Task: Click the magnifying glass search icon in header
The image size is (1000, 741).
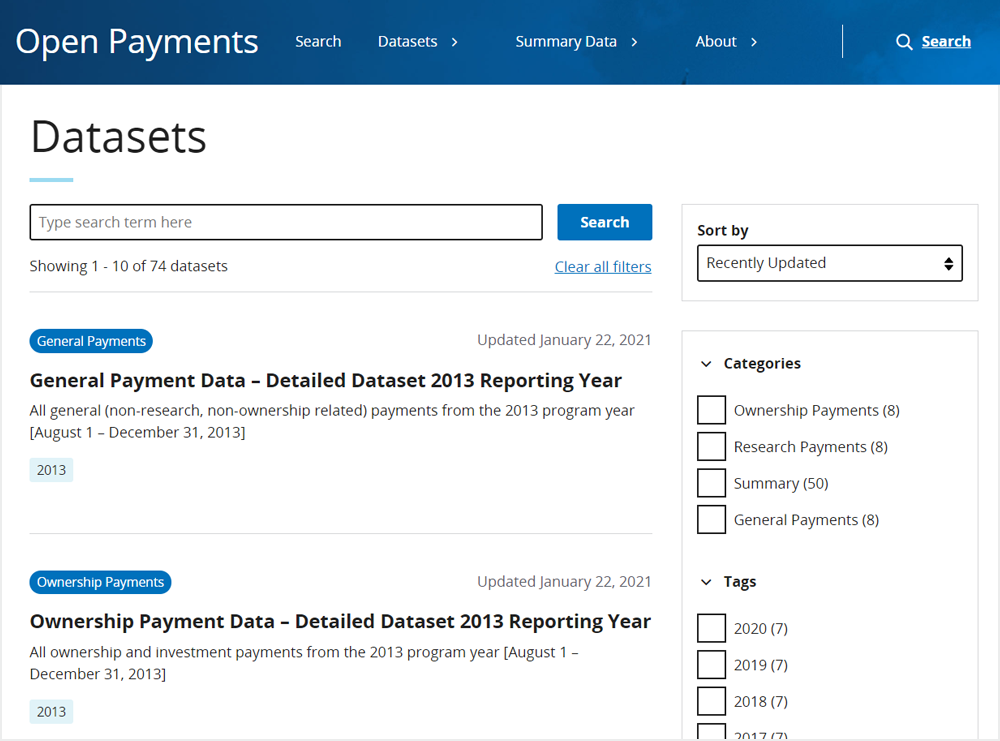Action: click(904, 42)
